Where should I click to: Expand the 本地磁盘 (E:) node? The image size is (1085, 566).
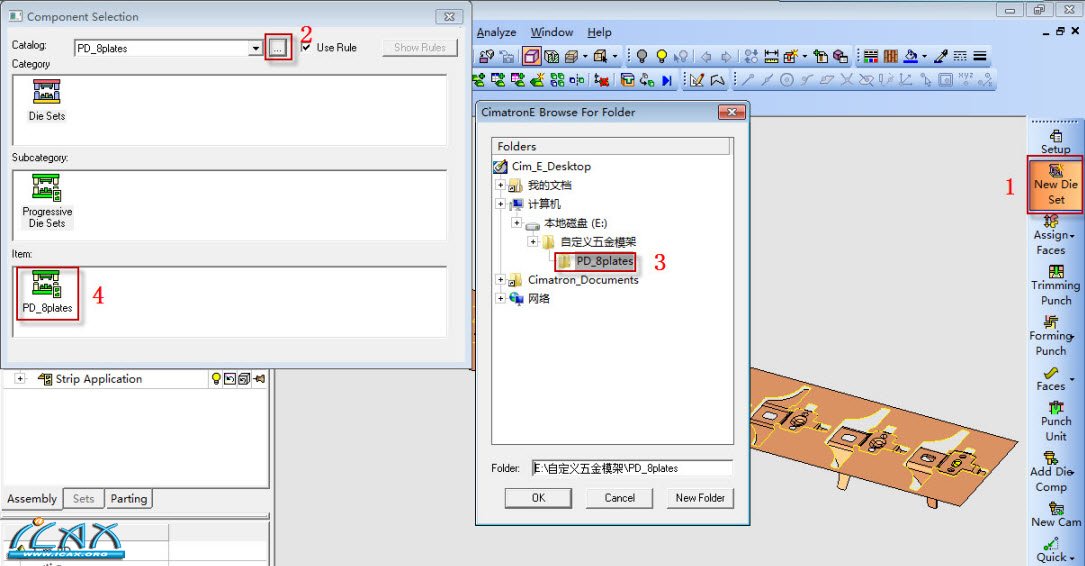[516, 223]
